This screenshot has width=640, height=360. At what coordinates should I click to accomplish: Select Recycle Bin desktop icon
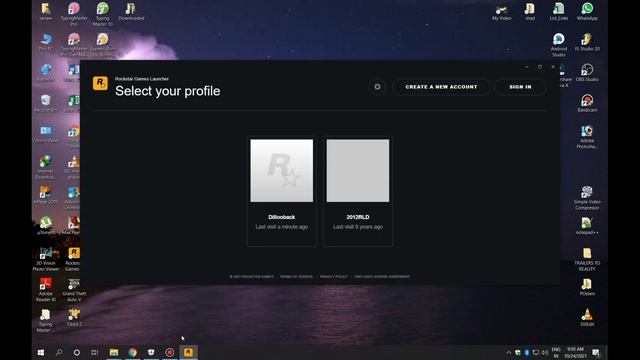coord(46,103)
